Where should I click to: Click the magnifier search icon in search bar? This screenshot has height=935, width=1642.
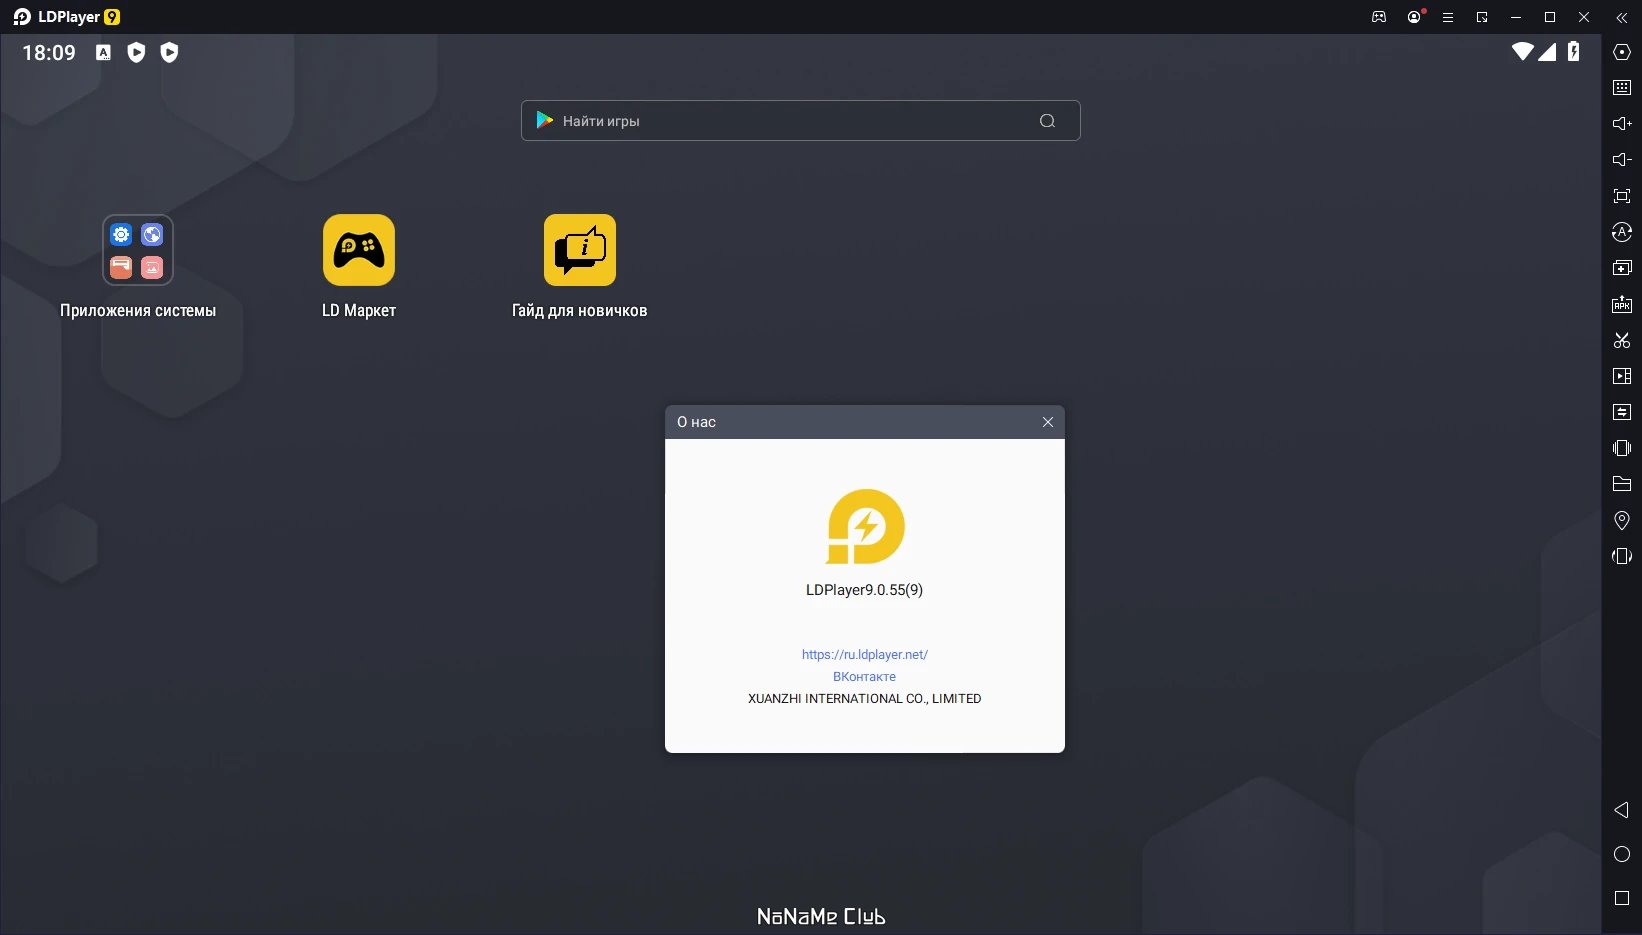pyautogui.click(x=1047, y=121)
